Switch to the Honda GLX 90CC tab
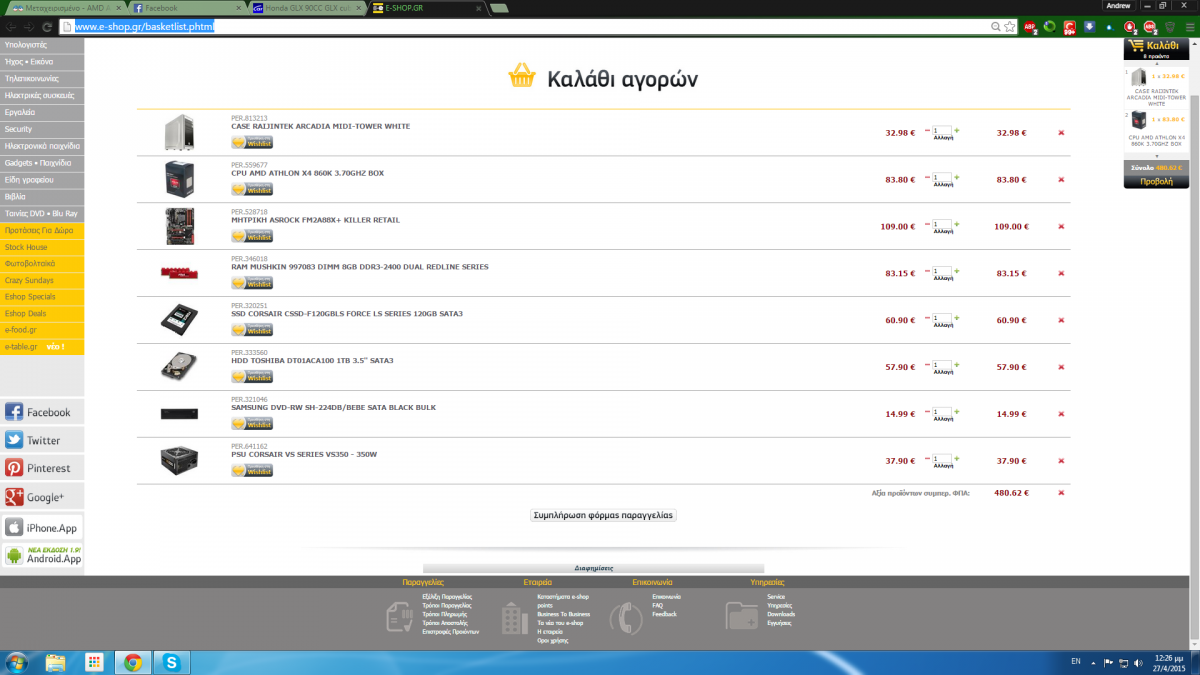The height and width of the screenshot is (675, 1200). (x=305, y=8)
